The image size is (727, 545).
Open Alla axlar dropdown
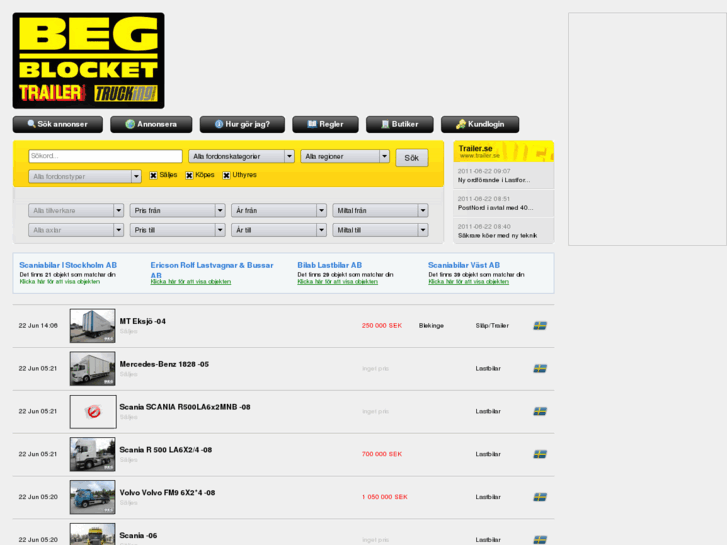[76, 230]
